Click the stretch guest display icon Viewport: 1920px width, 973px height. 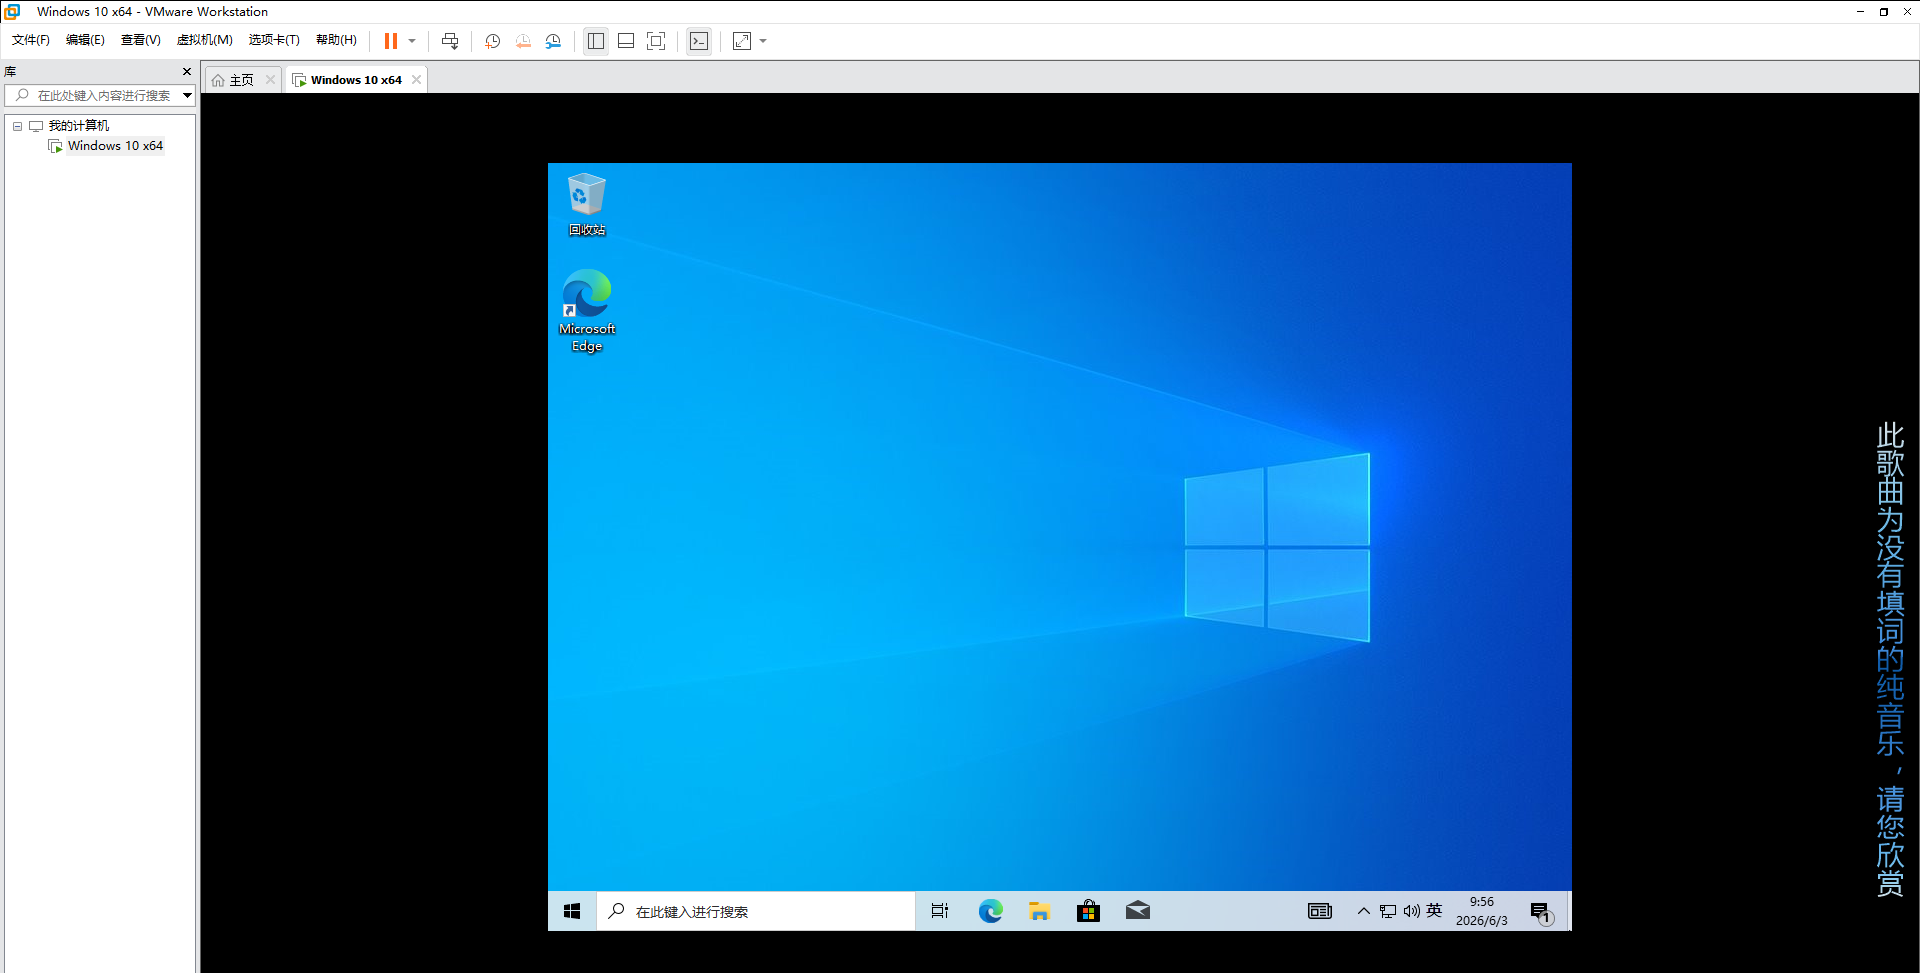tap(742, 41)
